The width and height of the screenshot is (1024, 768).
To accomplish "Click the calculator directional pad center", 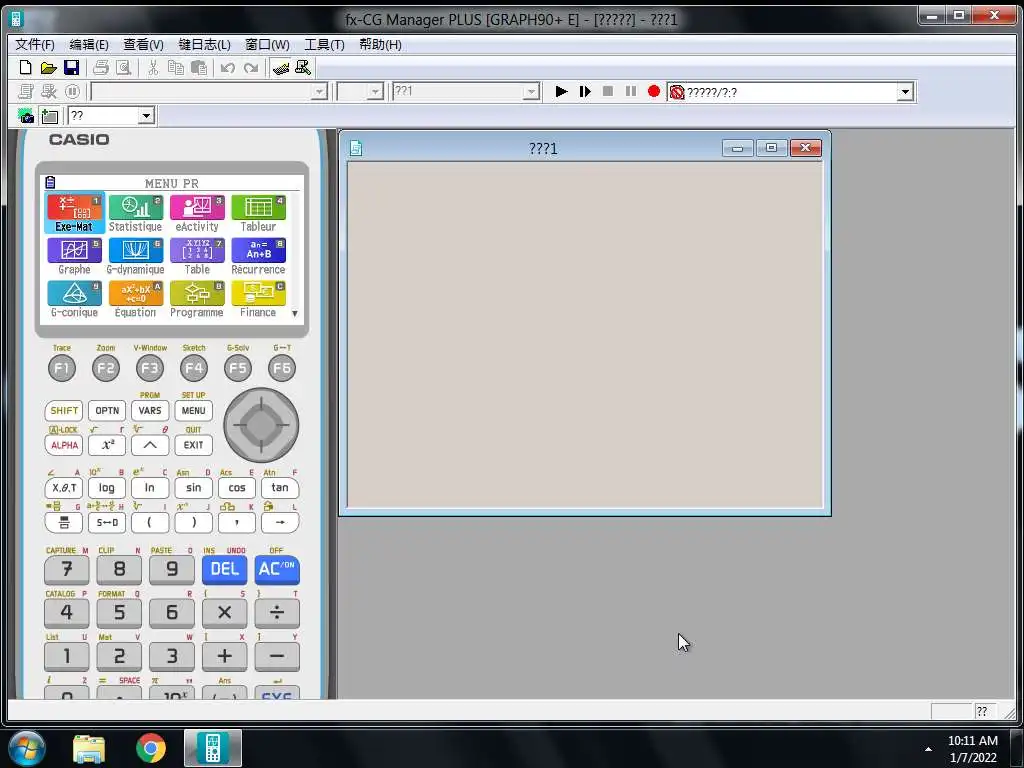I will tap(261, 425).
